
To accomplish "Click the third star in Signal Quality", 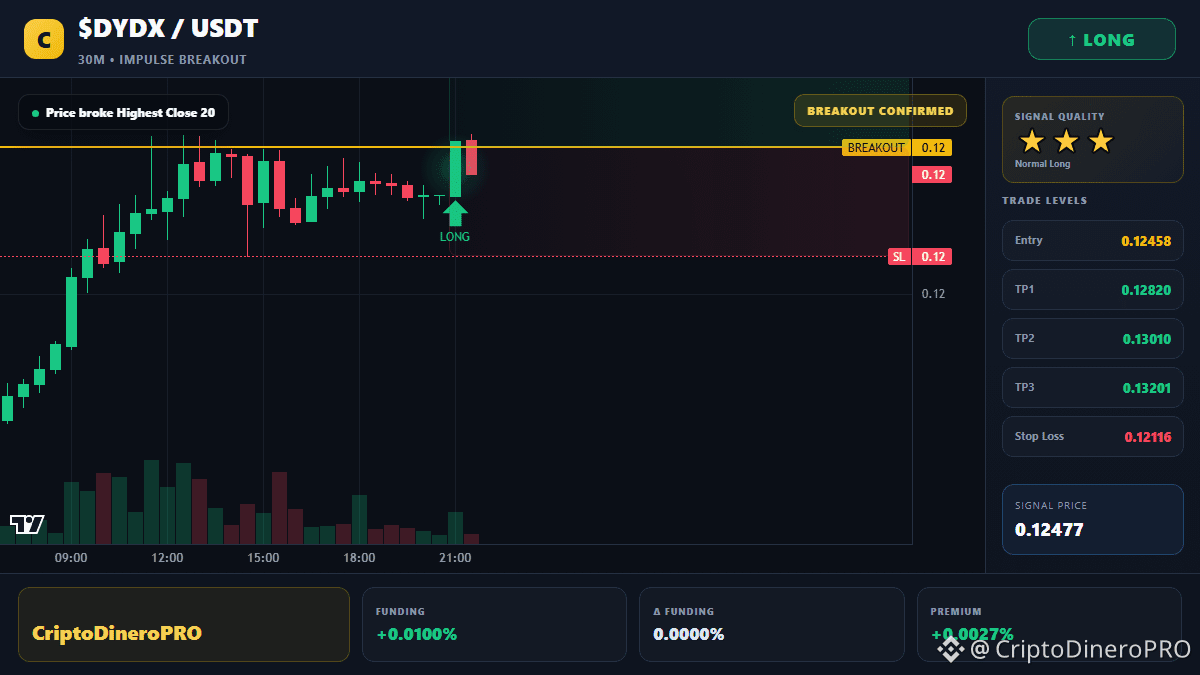I will 1100,141.
